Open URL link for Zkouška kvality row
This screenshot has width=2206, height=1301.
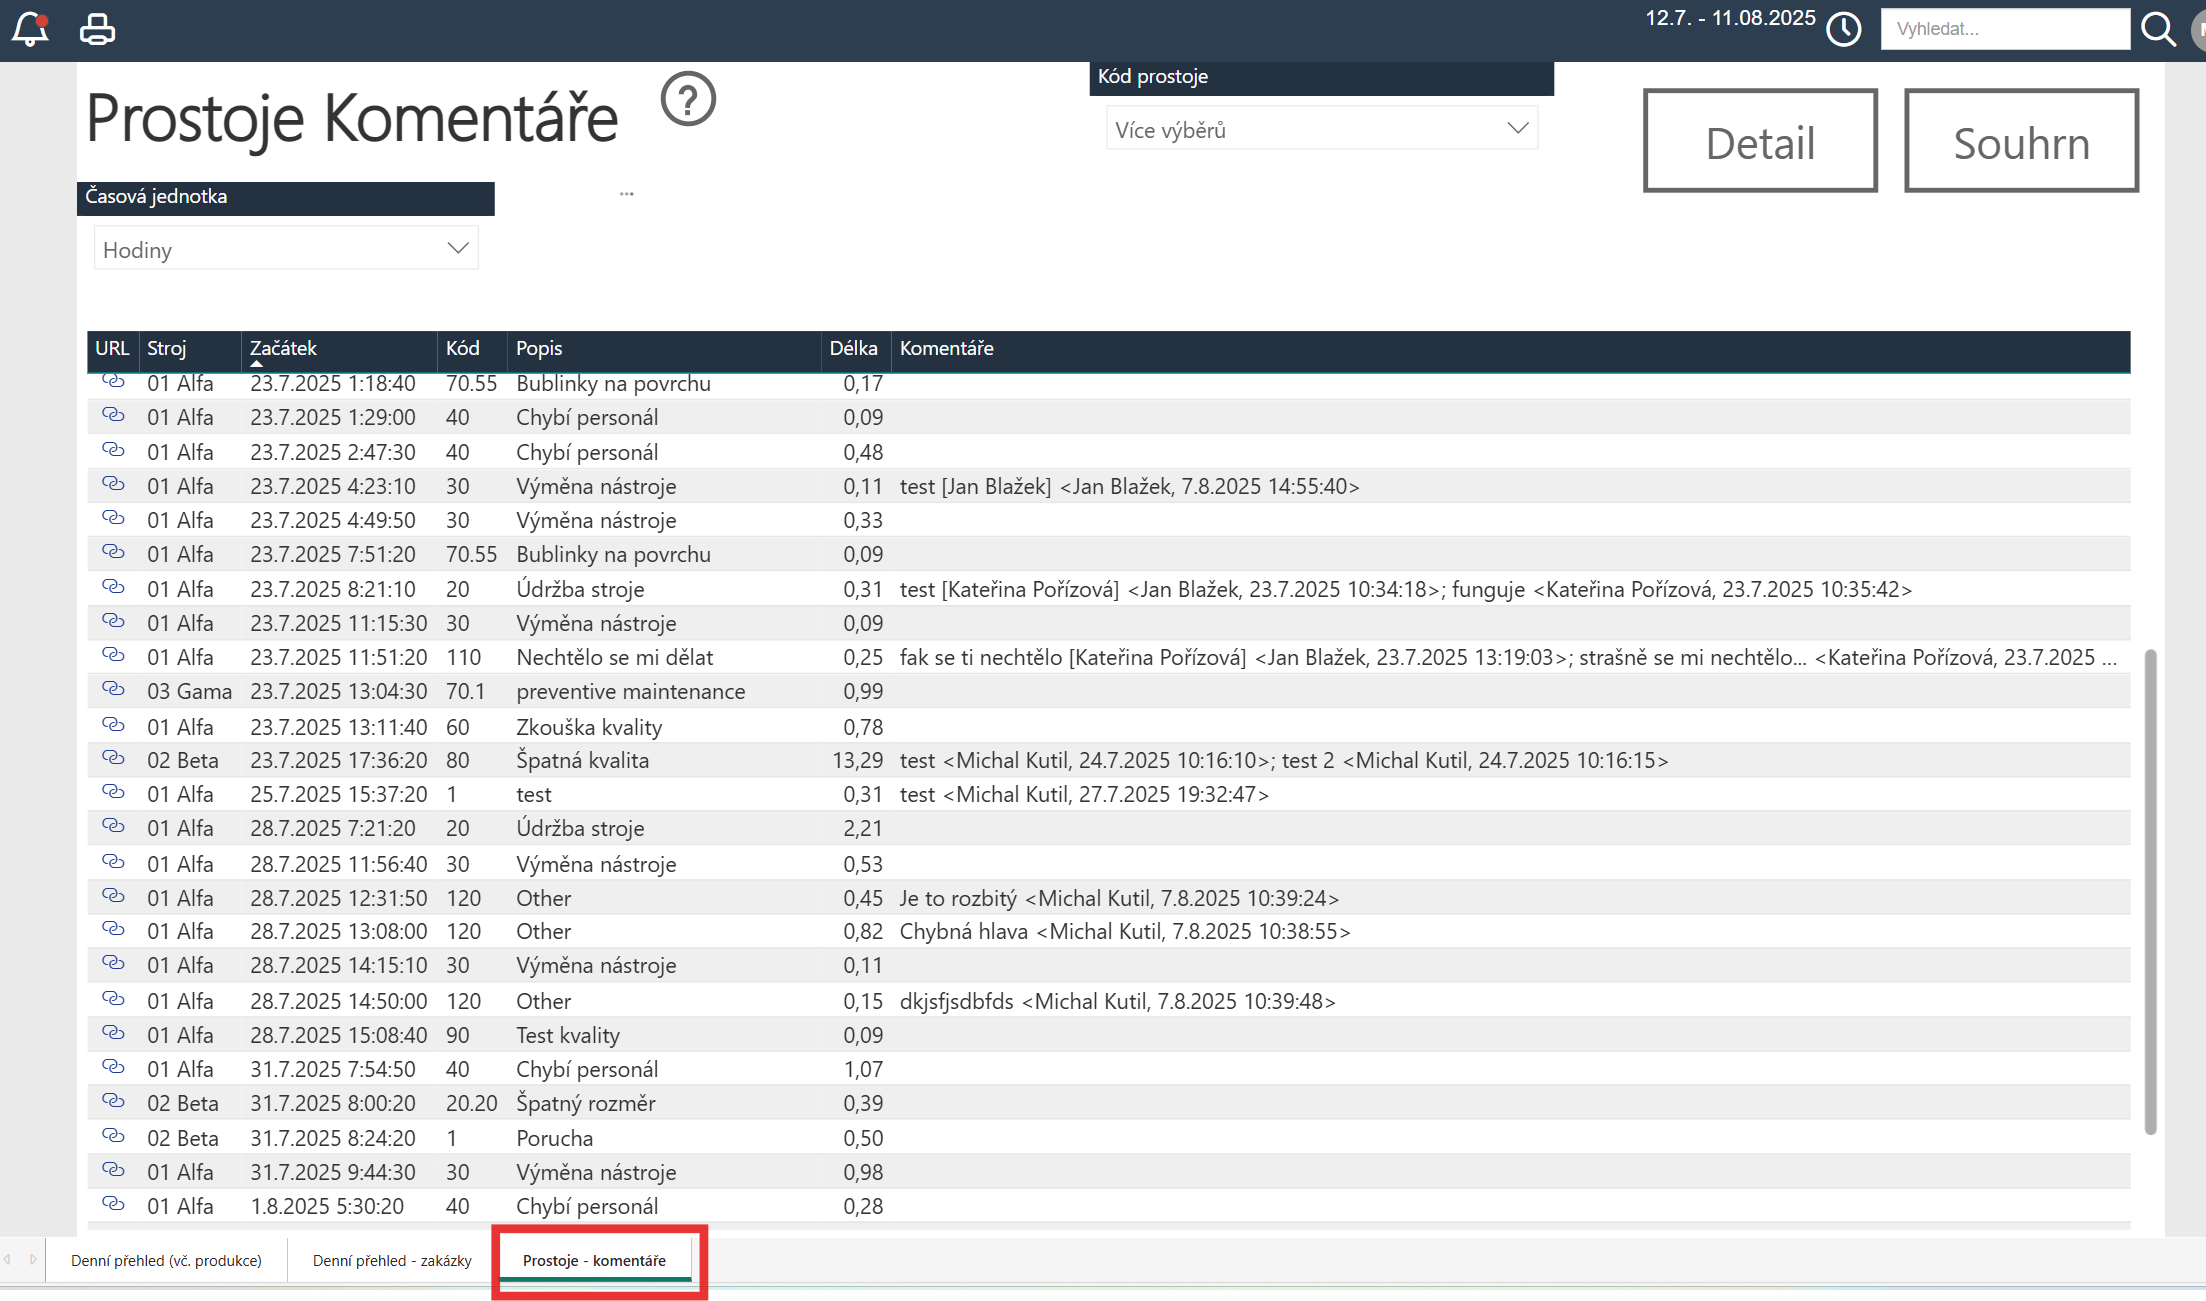[113, 724]
